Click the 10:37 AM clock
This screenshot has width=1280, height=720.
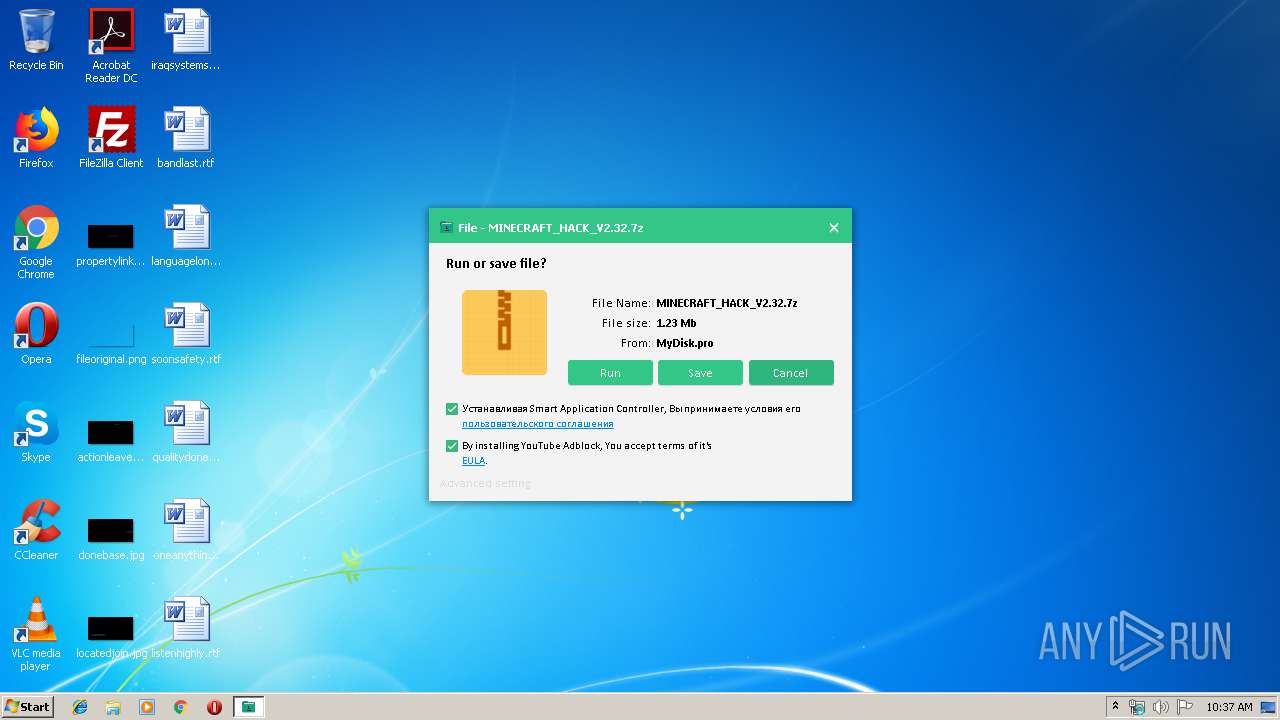tap(1229, 707)
